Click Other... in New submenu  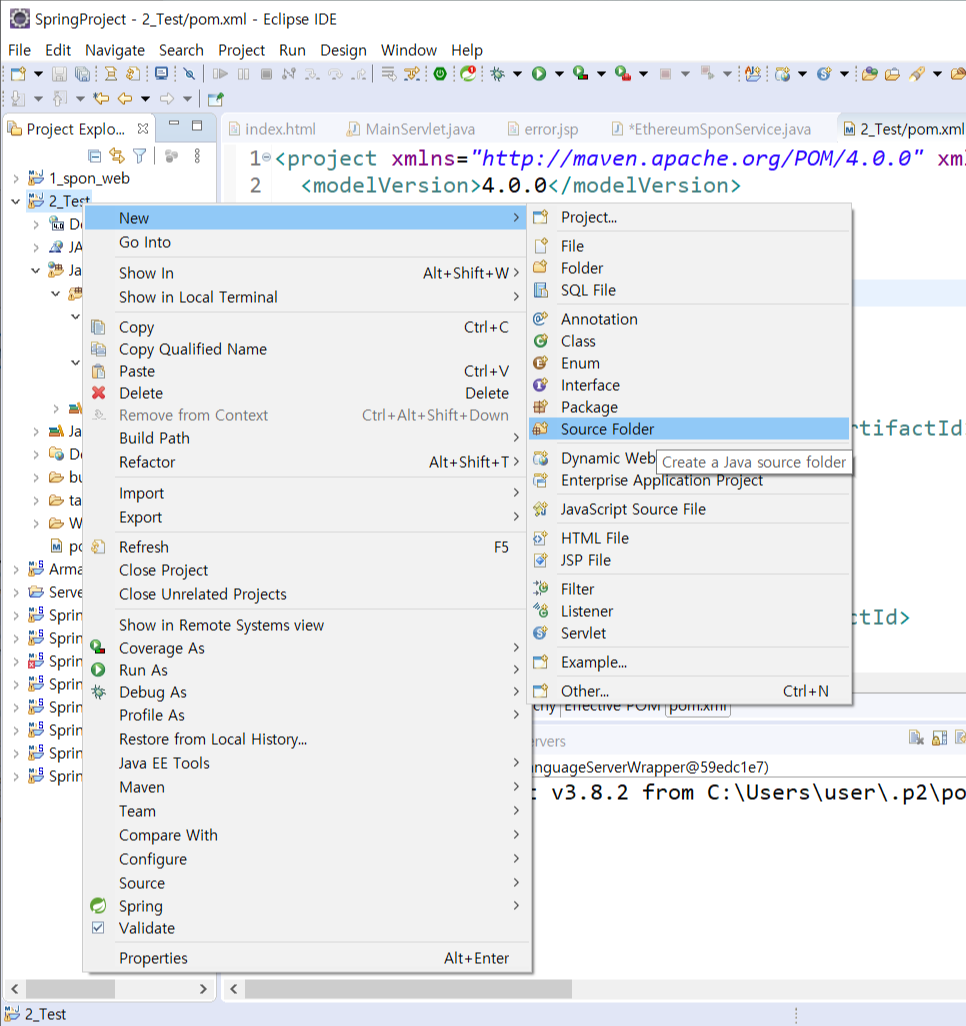689,691
